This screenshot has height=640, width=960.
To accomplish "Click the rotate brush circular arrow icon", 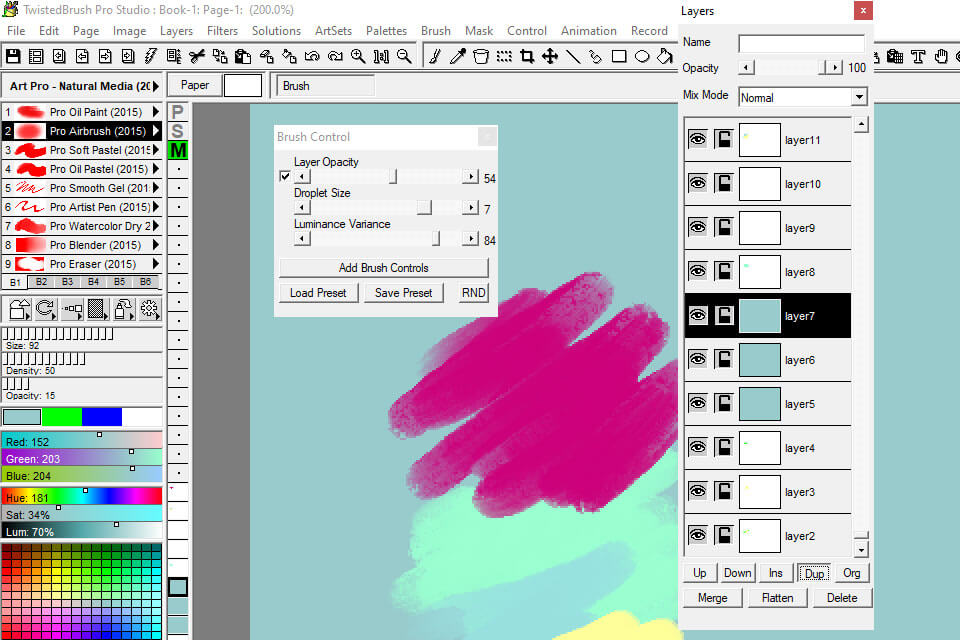I will (x=46, y=309).
